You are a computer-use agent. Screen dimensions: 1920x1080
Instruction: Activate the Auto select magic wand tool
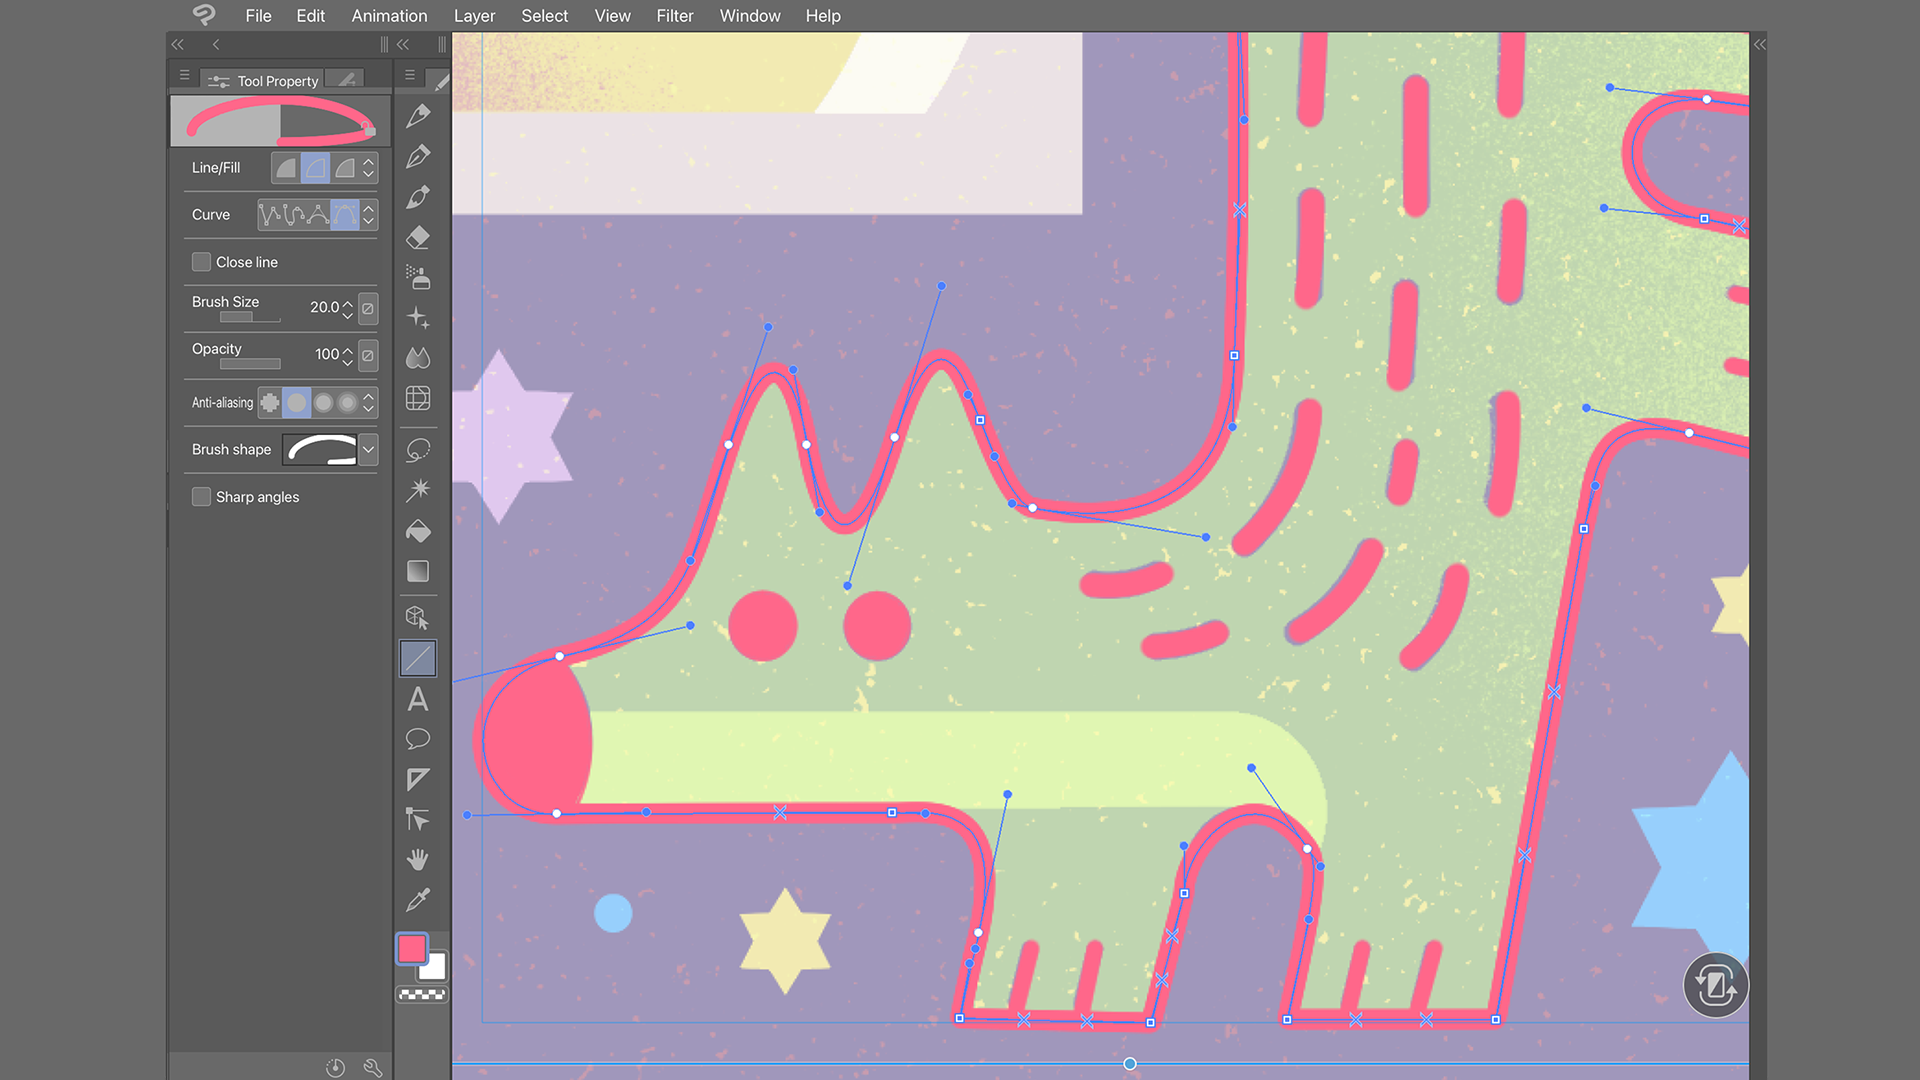pyautogui.click(x=418, y=488)
